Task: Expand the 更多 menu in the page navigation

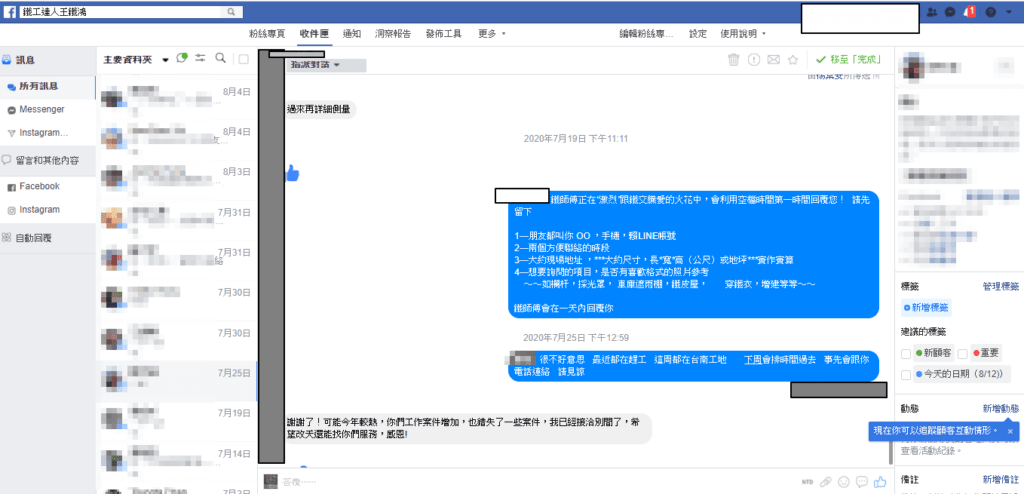Action: [x=491, y=33]
